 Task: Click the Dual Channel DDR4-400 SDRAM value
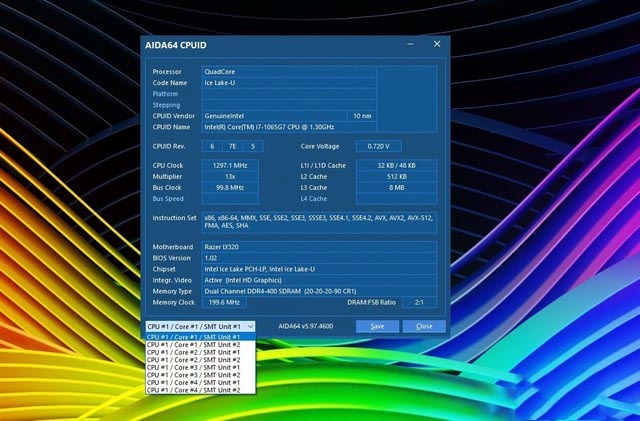point(319,291)
